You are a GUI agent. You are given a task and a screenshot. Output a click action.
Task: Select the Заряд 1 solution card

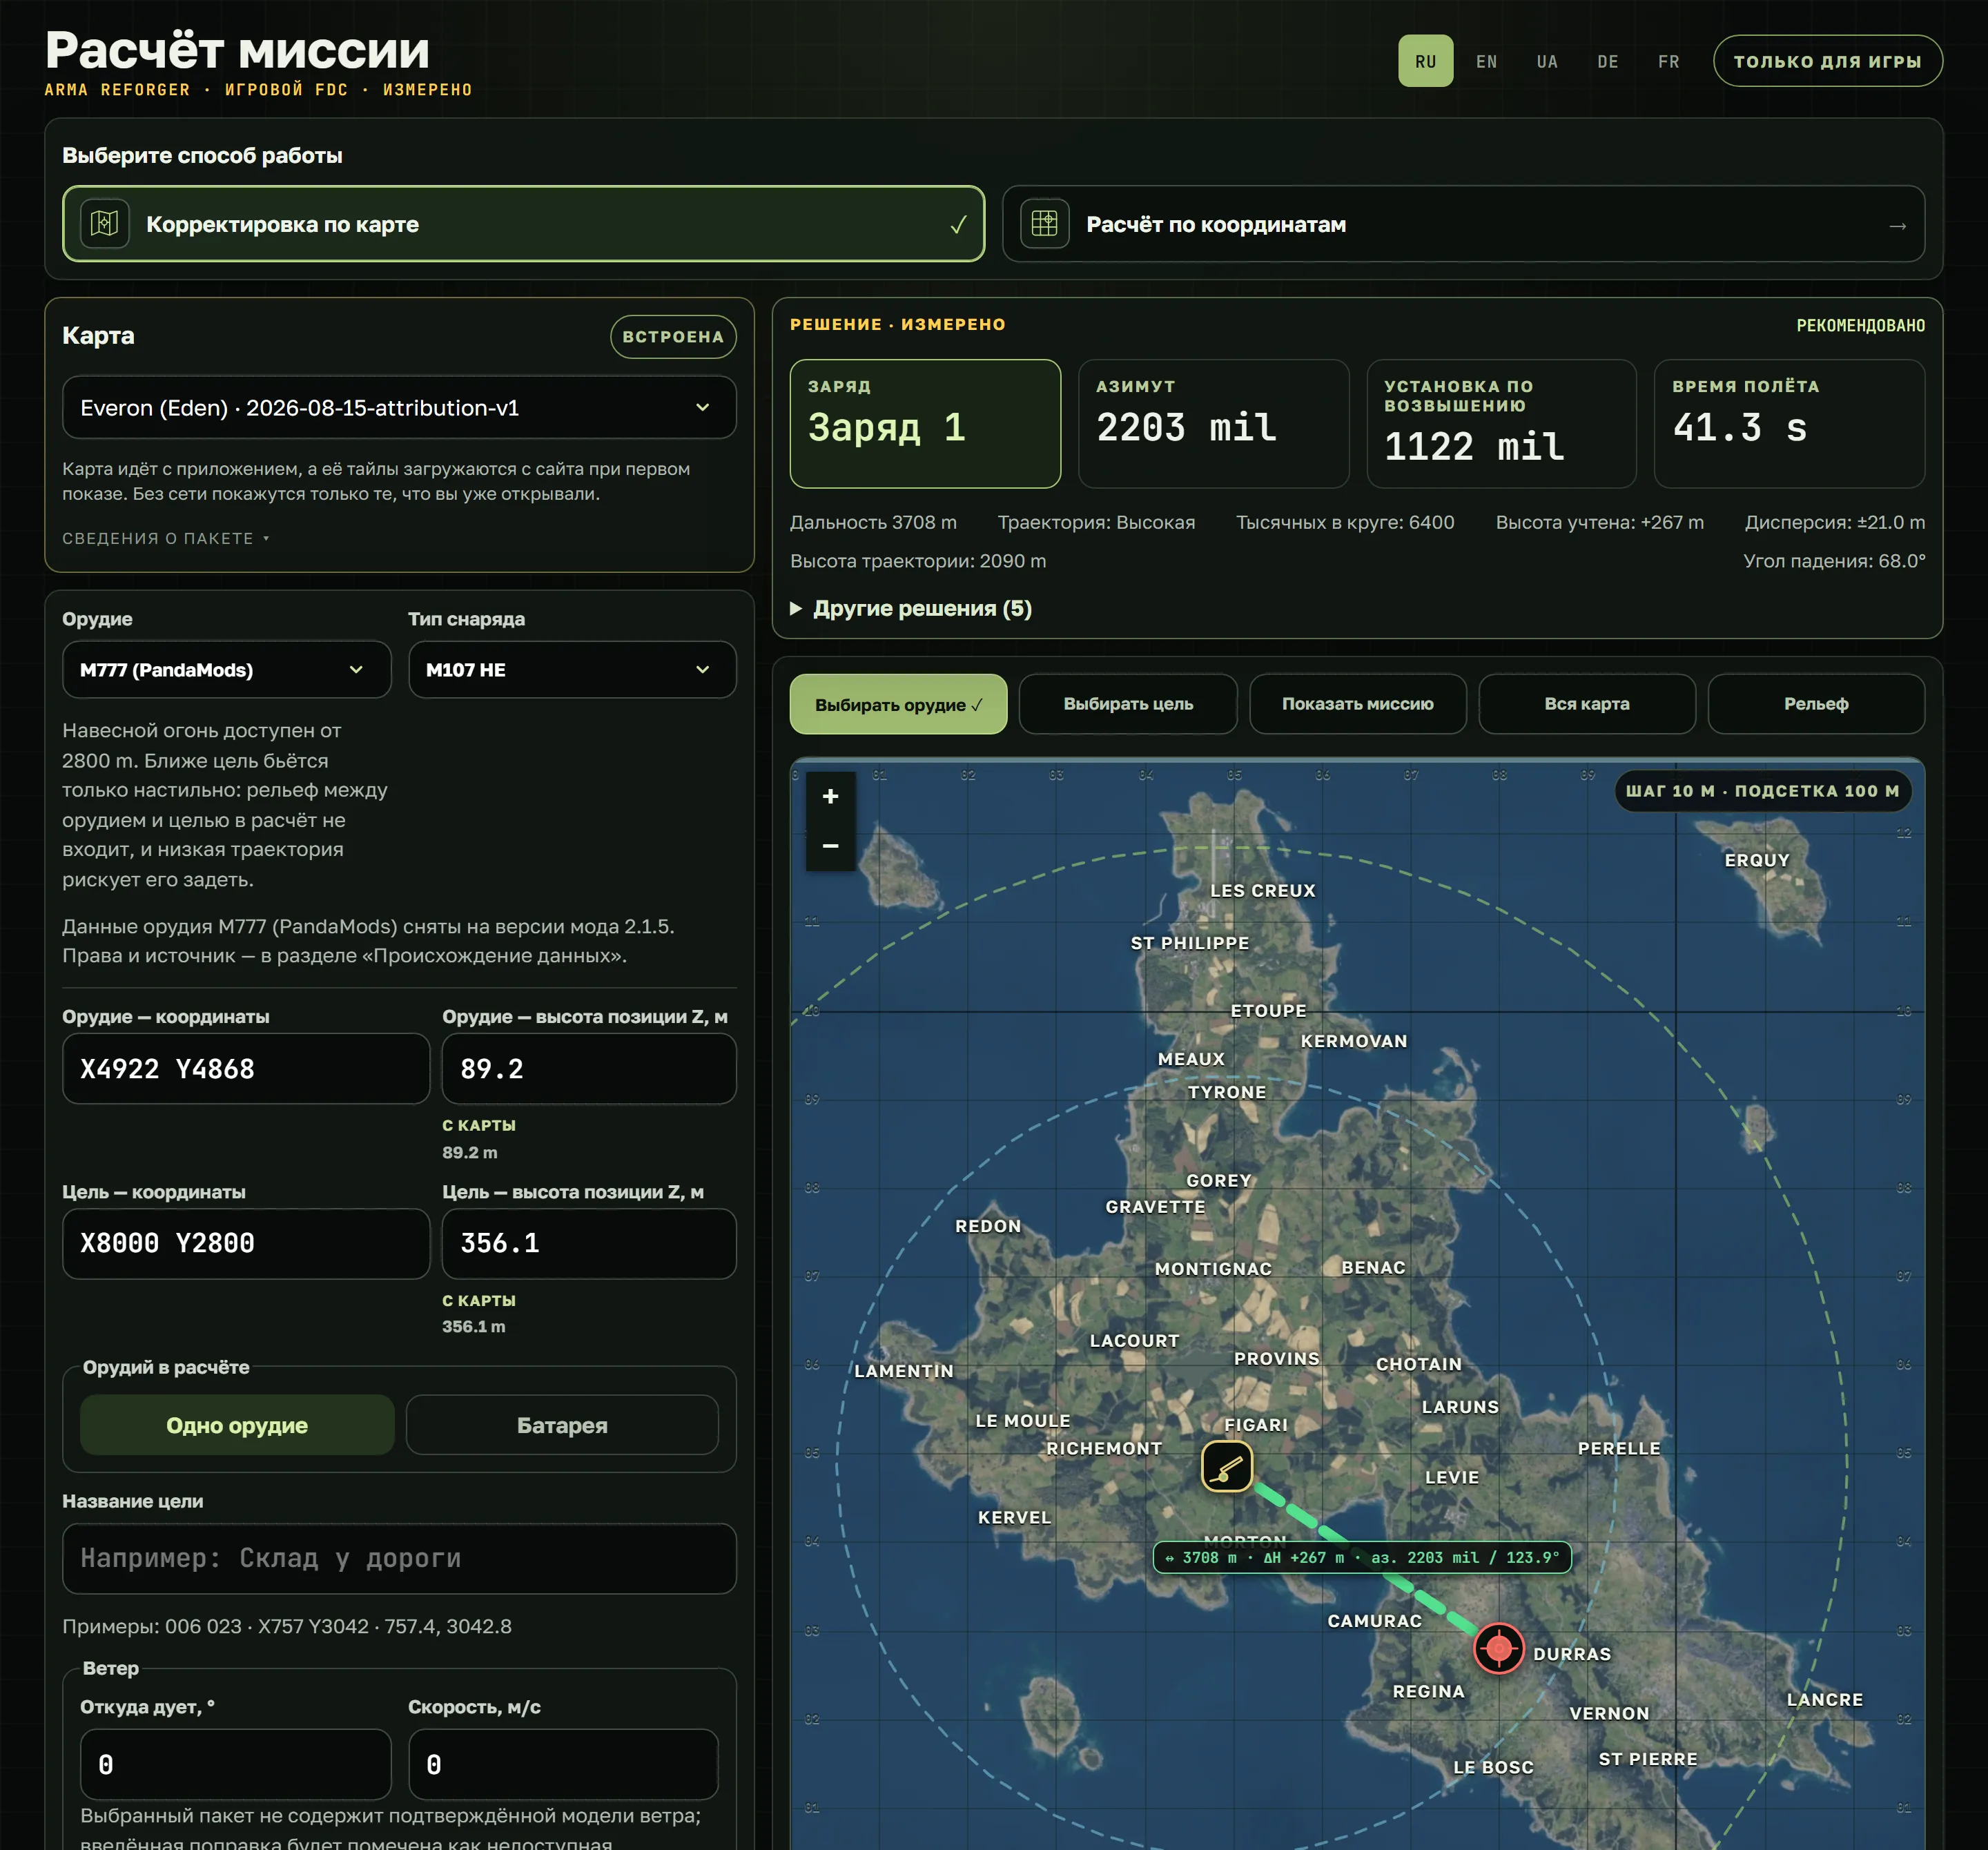click(x=925, y=424)
